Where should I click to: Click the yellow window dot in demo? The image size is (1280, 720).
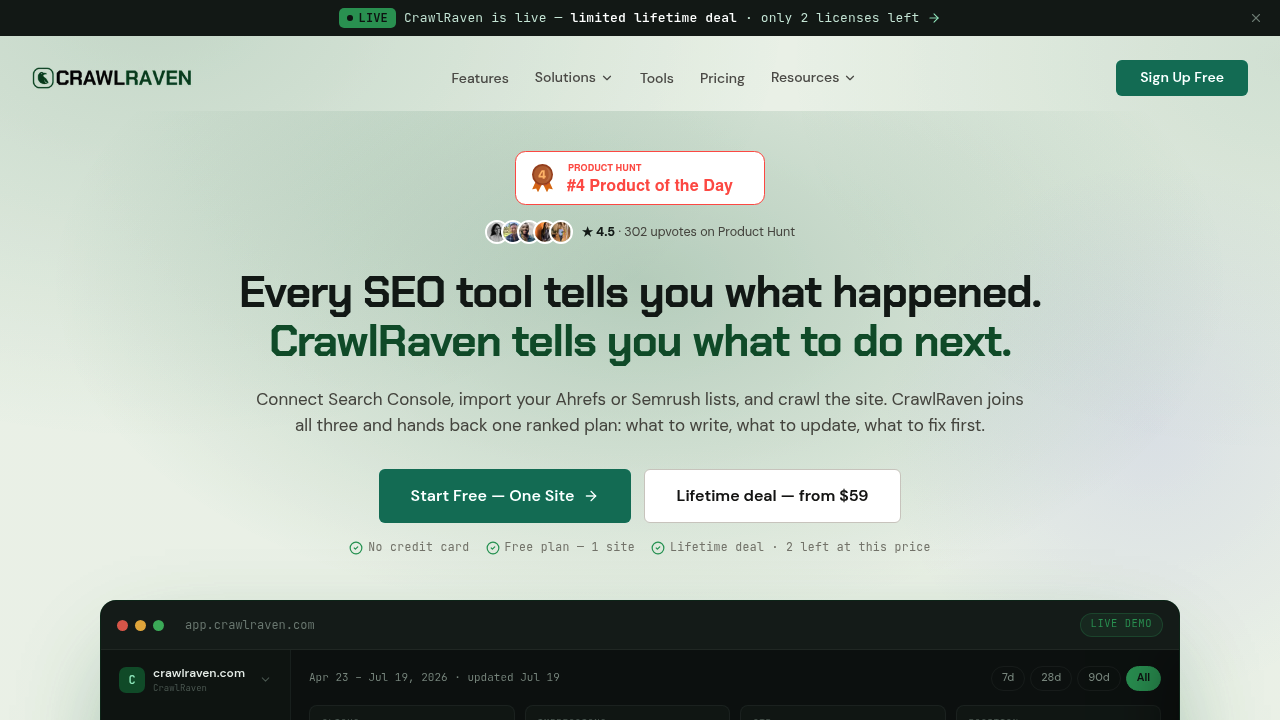pyautogui.click(x=140, y=626)
